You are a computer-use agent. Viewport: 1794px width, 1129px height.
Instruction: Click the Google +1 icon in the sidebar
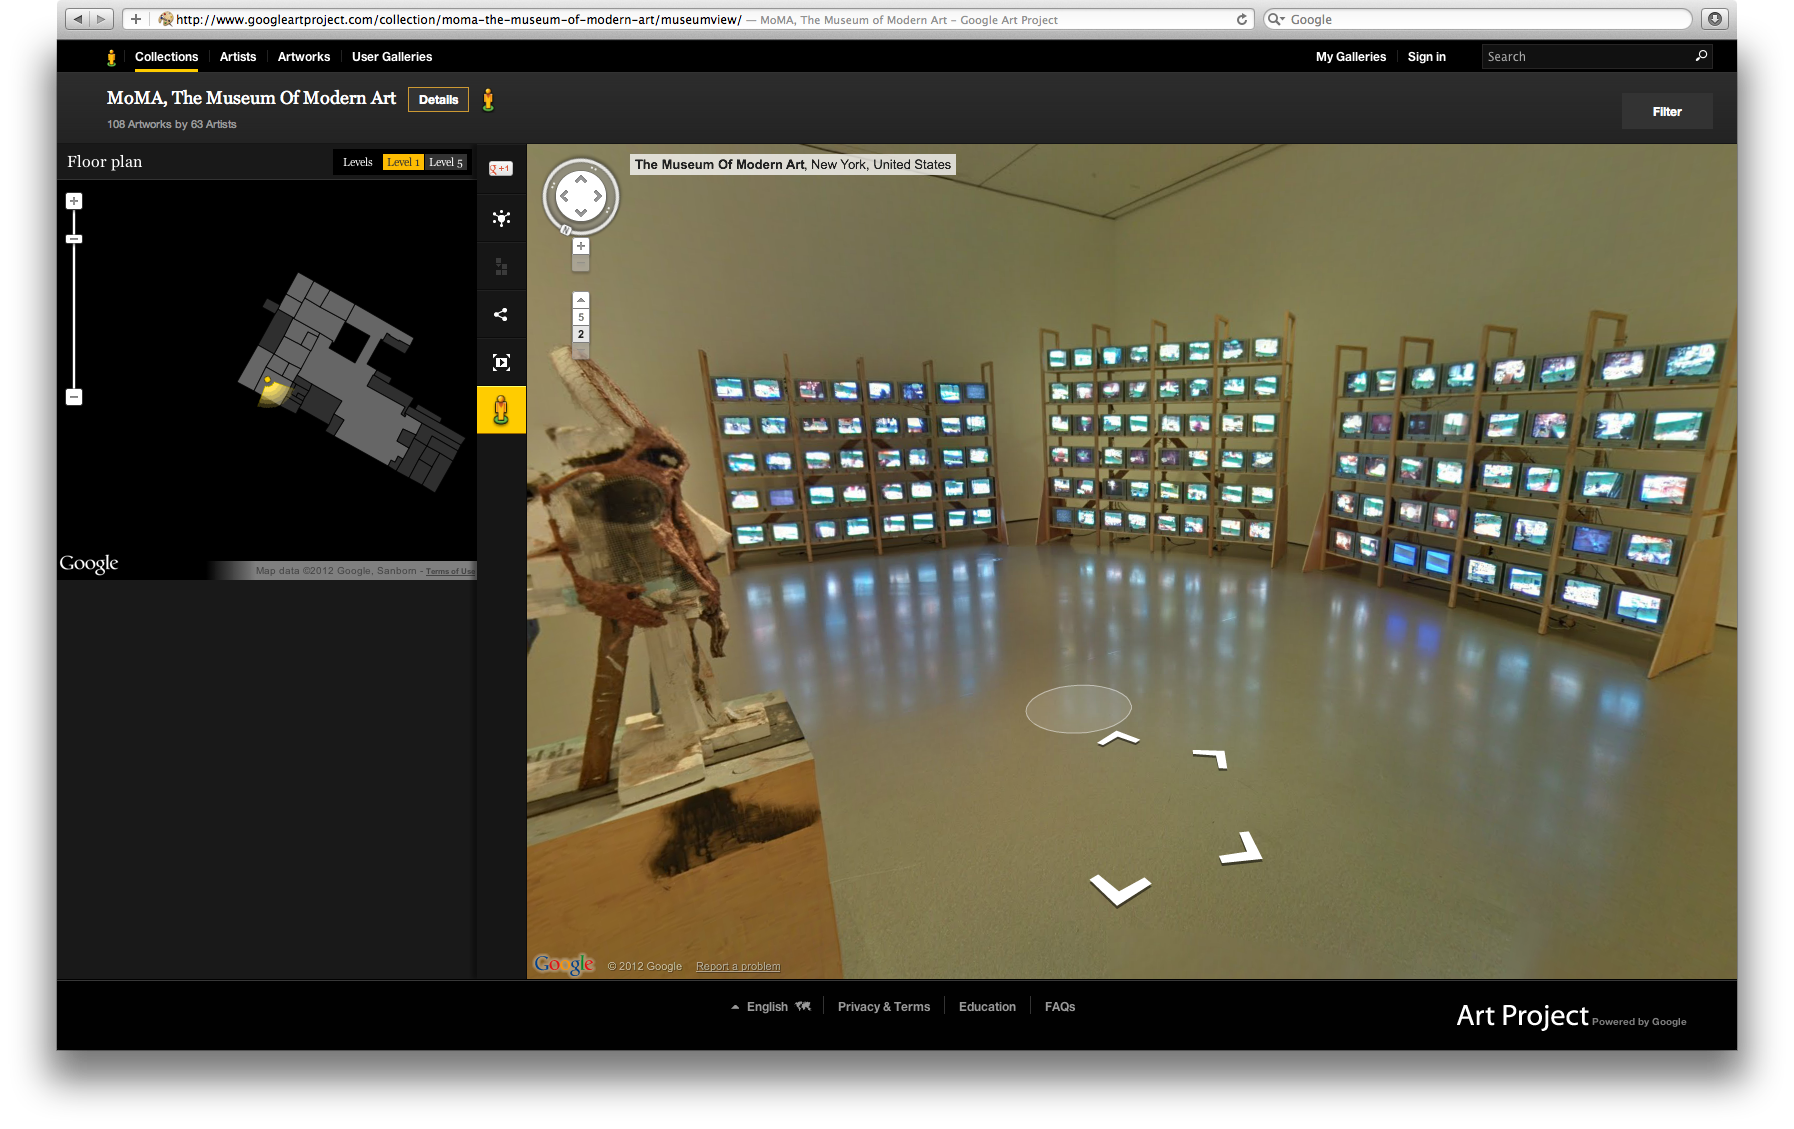coord(500,168)
